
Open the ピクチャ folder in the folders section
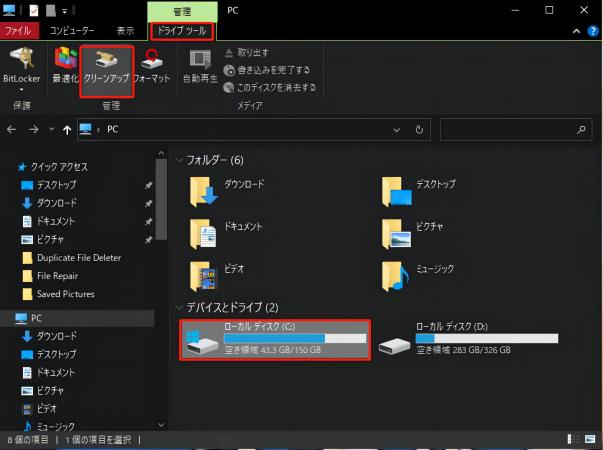412,233
